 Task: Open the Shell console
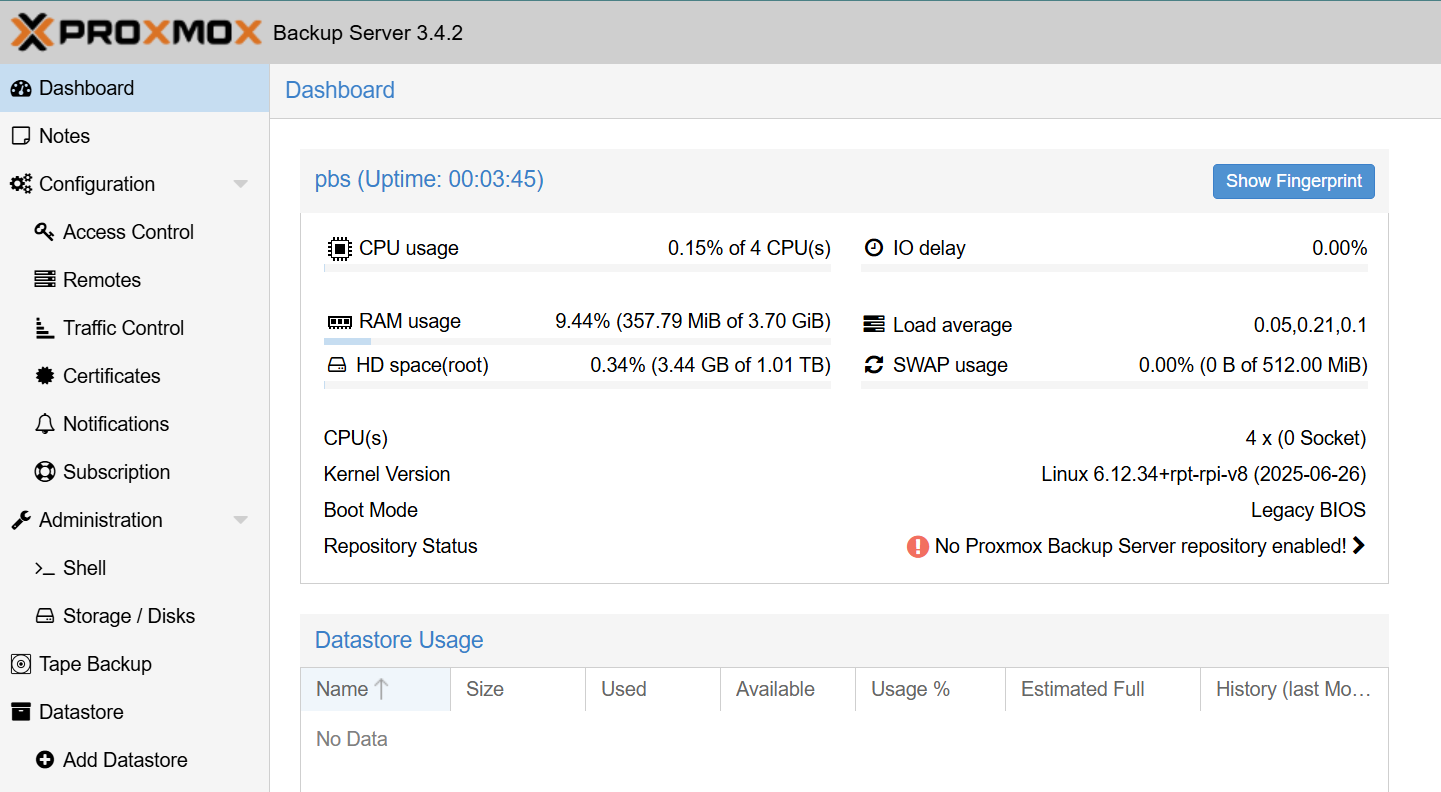(134, 568)
